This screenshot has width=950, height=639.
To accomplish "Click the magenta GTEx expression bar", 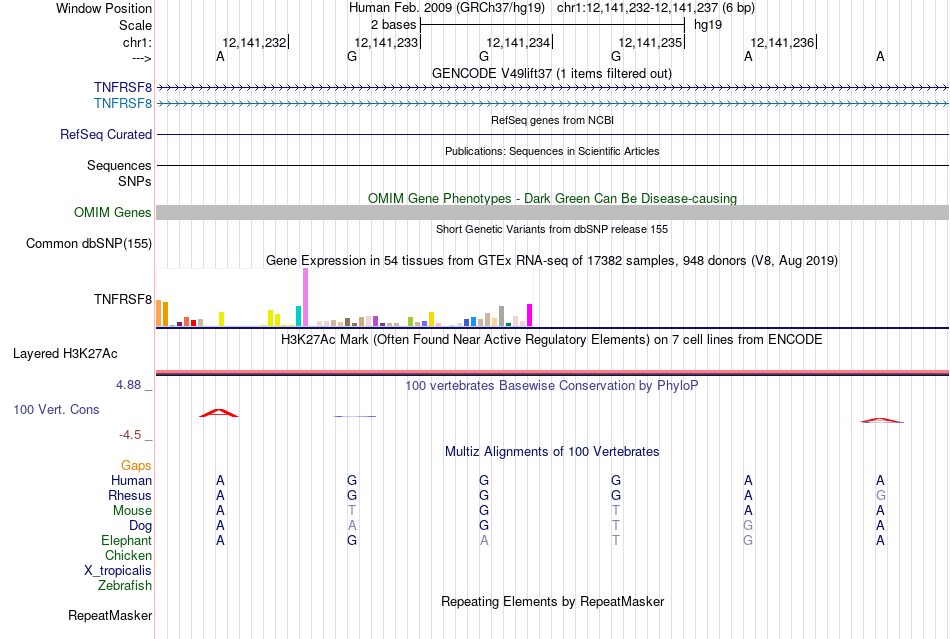I will pos(530,315).
